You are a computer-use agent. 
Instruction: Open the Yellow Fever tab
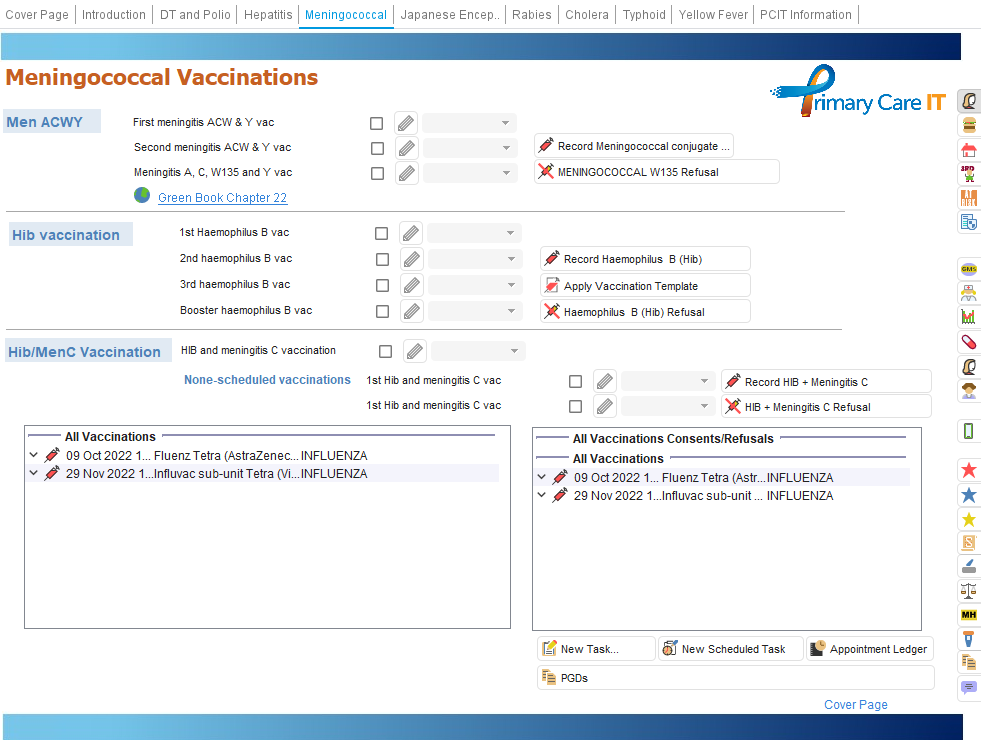click(x=712, y=15)
